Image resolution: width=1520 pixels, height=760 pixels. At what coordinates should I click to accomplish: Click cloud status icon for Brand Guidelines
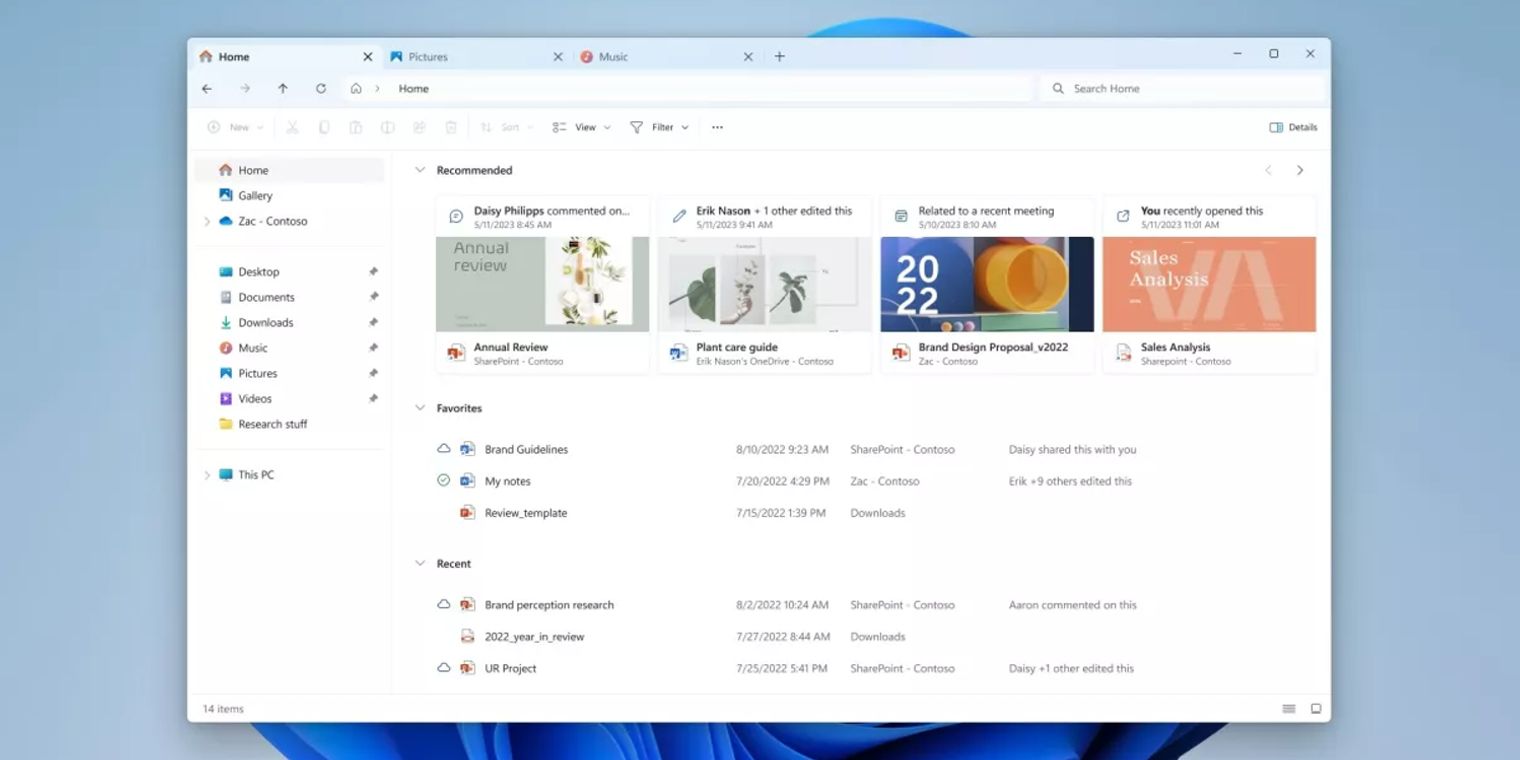444,449
